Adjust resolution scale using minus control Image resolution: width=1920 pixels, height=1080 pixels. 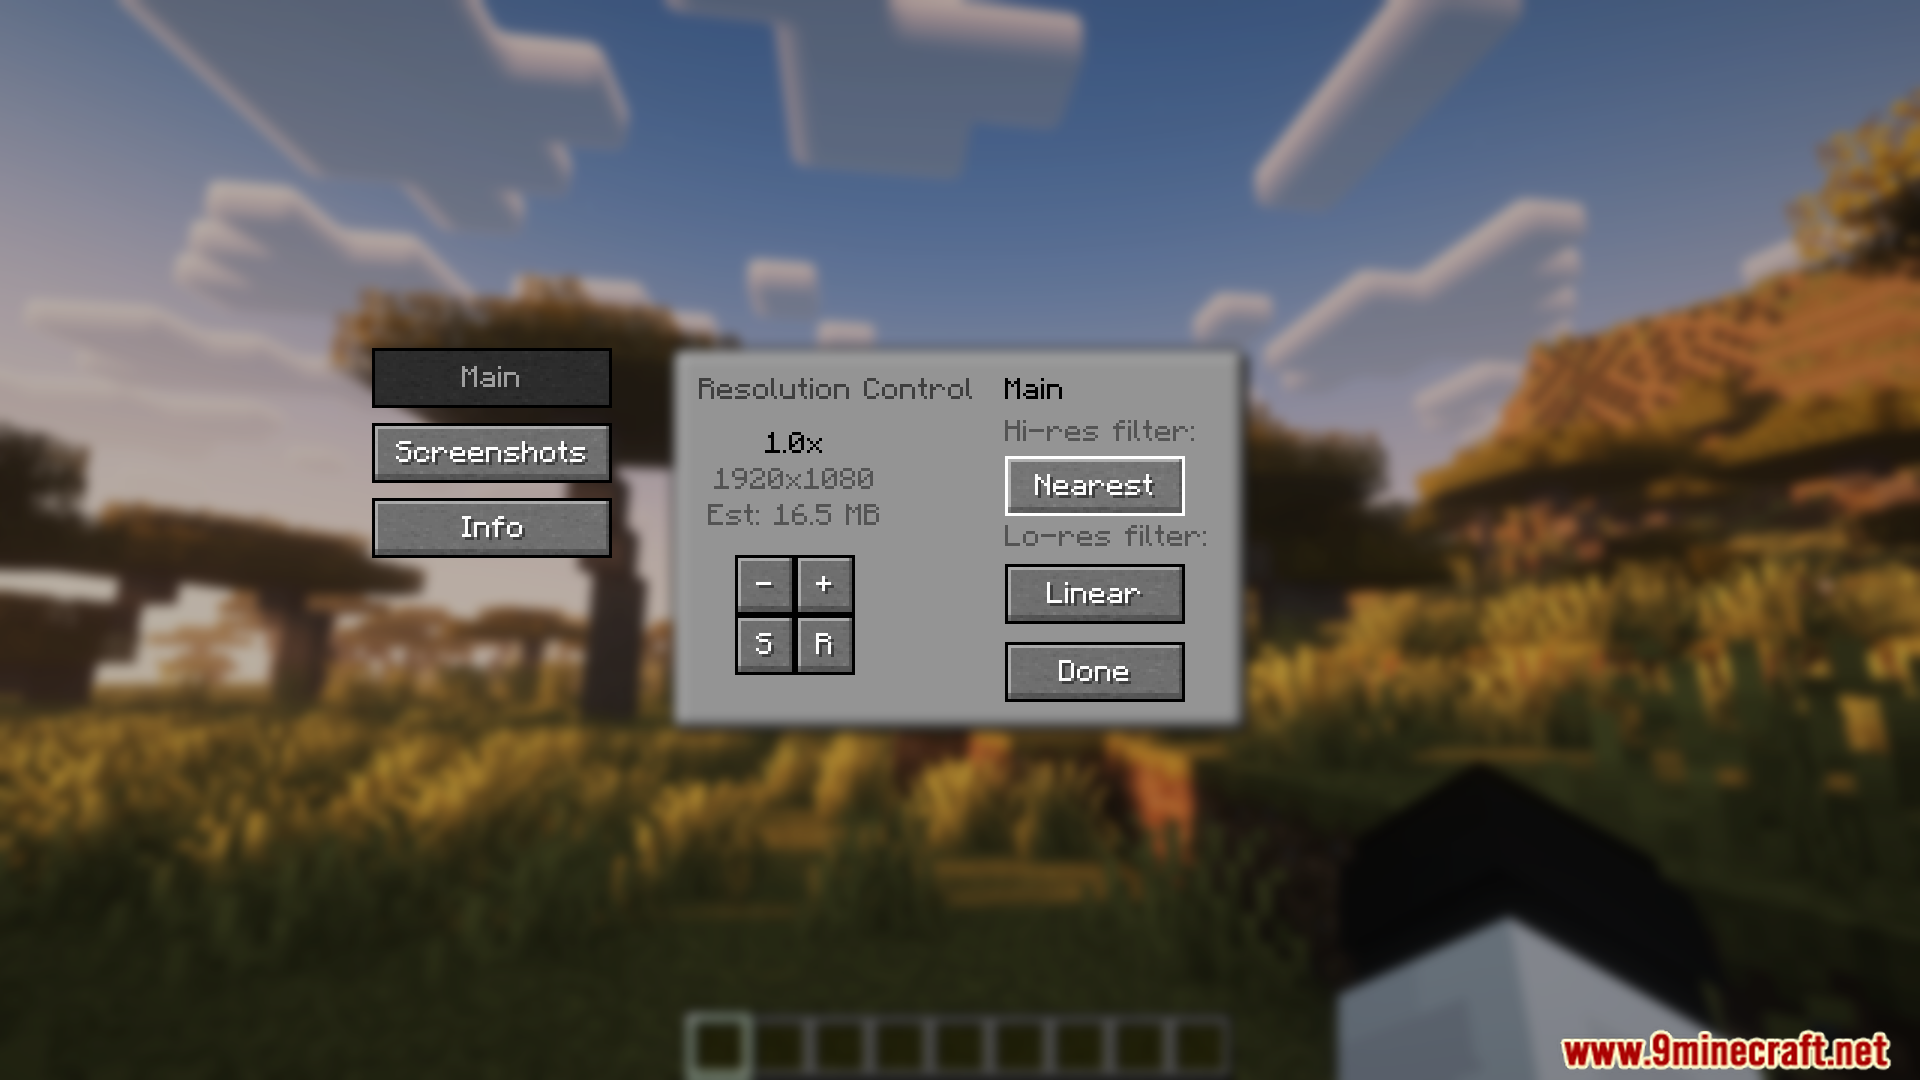tap(765, 582)
